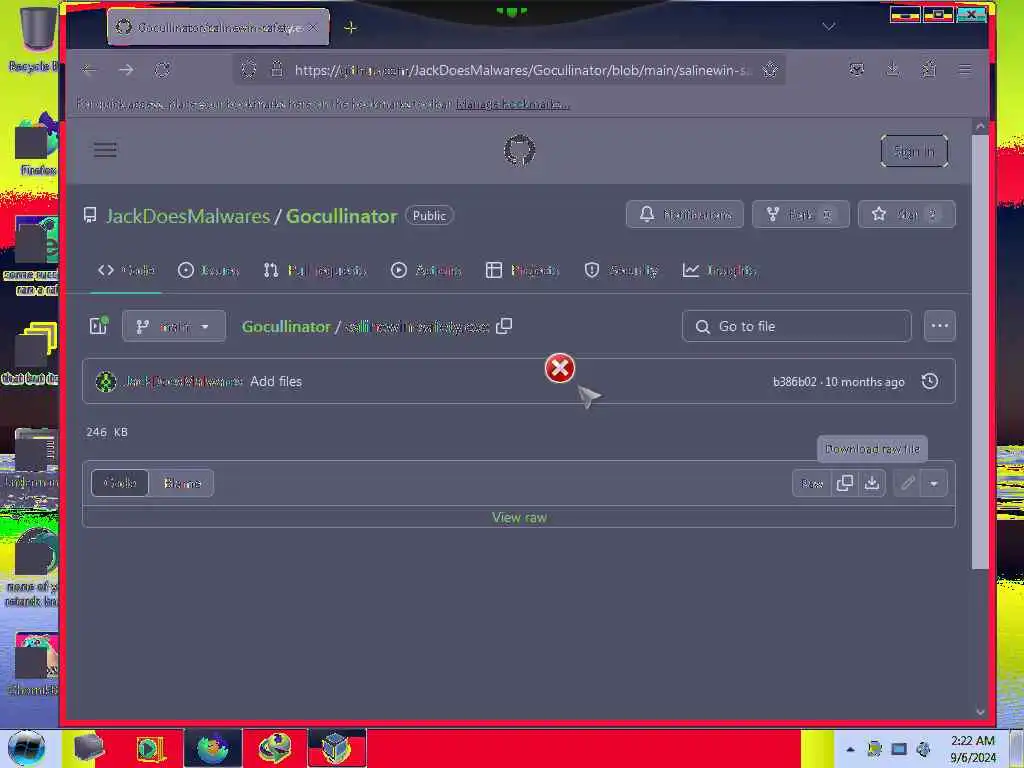1024x768 pixels.
Task: Switch to the Code tab
Action: click(127, 270)
